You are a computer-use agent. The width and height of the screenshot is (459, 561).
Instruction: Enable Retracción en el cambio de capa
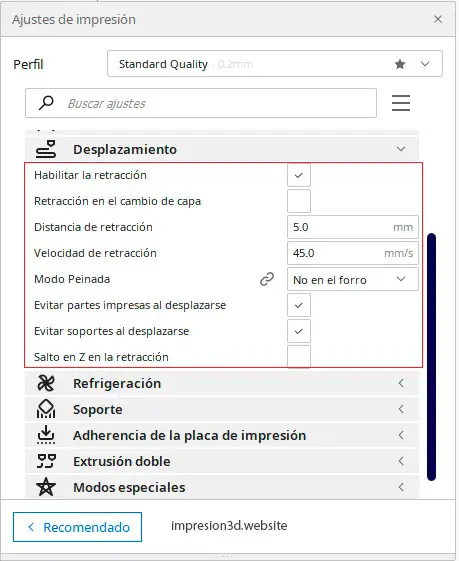[299, 201]
